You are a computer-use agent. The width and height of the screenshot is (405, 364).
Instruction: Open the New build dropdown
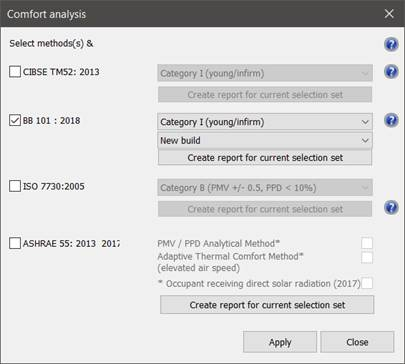coord(265,140)
